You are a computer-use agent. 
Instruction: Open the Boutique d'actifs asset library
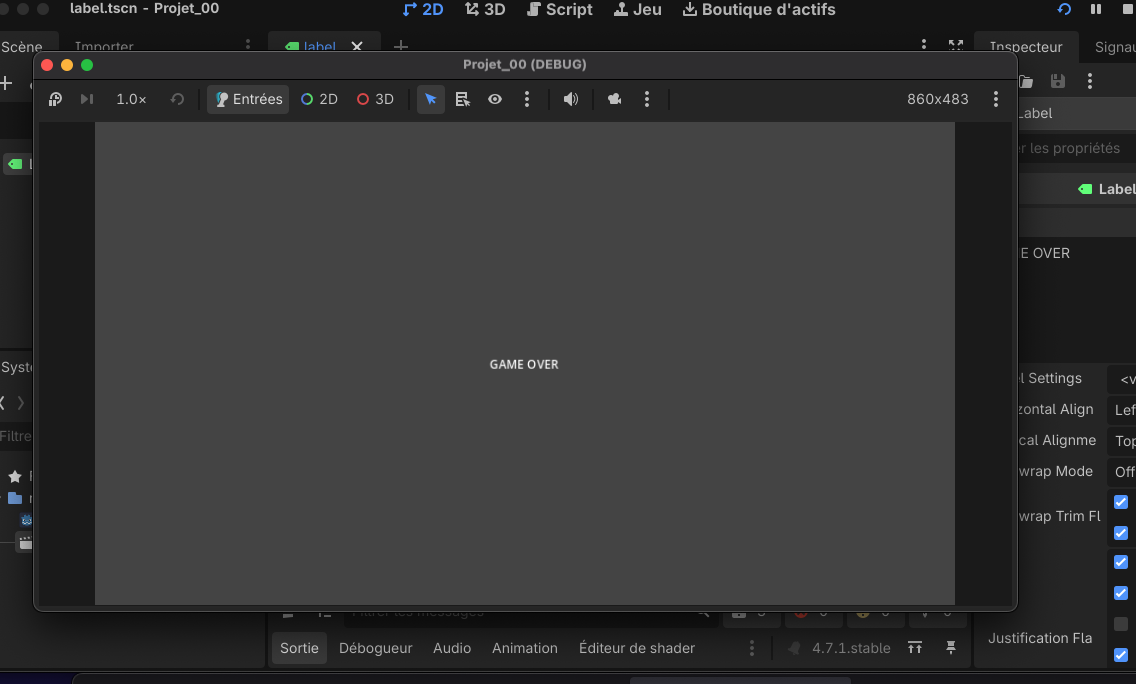(759, 9)
